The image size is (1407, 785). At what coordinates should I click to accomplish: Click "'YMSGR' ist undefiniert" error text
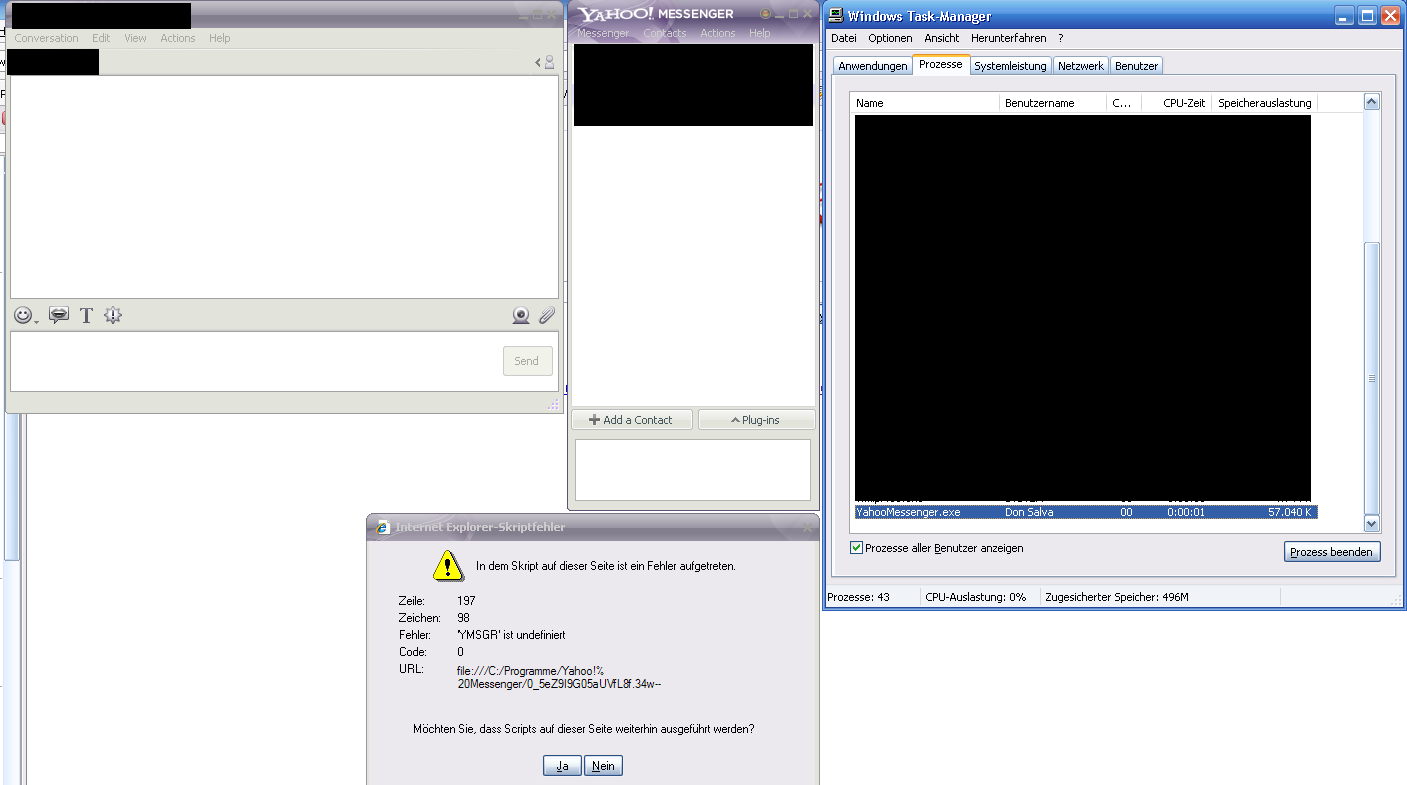pyautogui.click(x=511, y=635)
